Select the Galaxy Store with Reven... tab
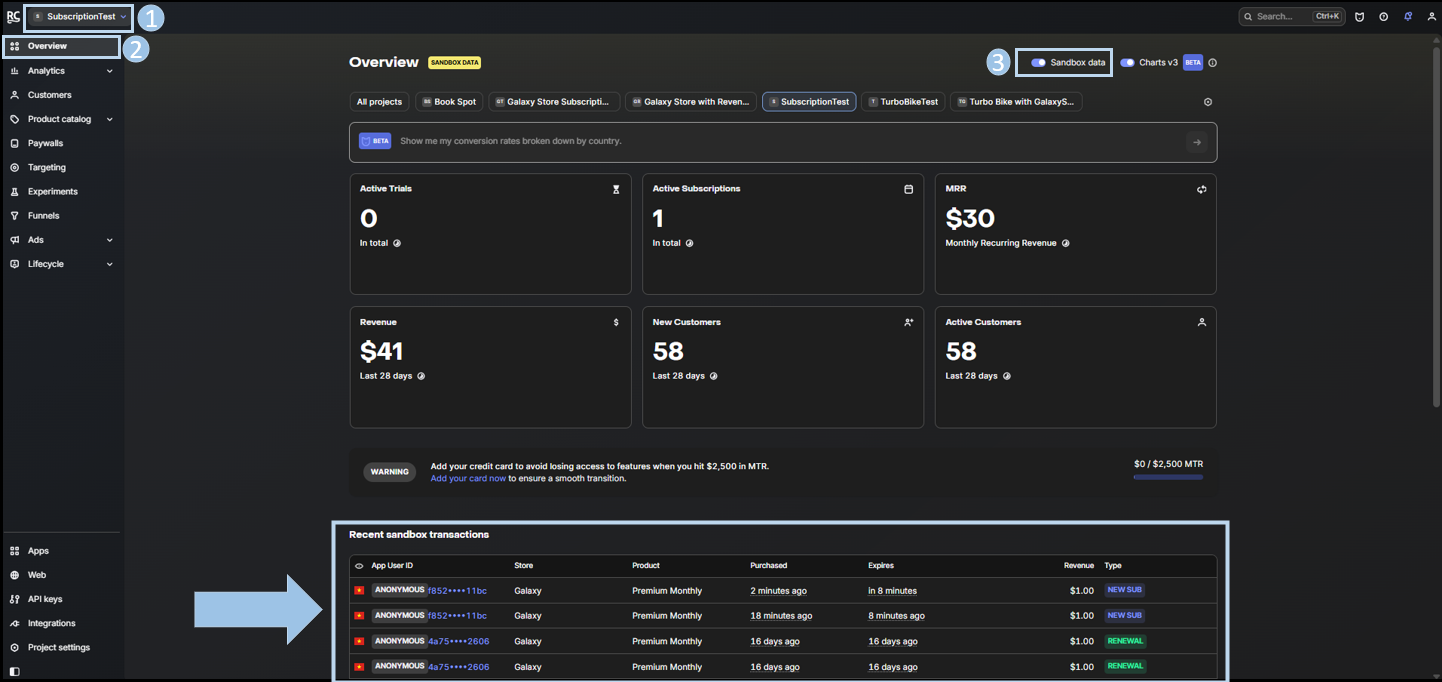1442x682 pixels. point(691,102)
